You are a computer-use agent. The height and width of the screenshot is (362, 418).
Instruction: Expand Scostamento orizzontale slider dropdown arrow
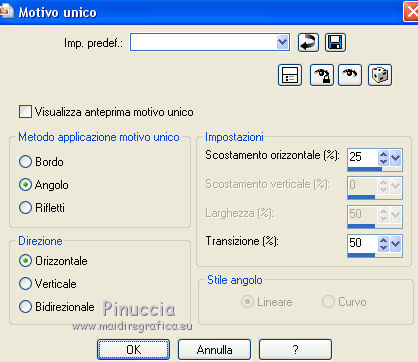coord(395,157)
